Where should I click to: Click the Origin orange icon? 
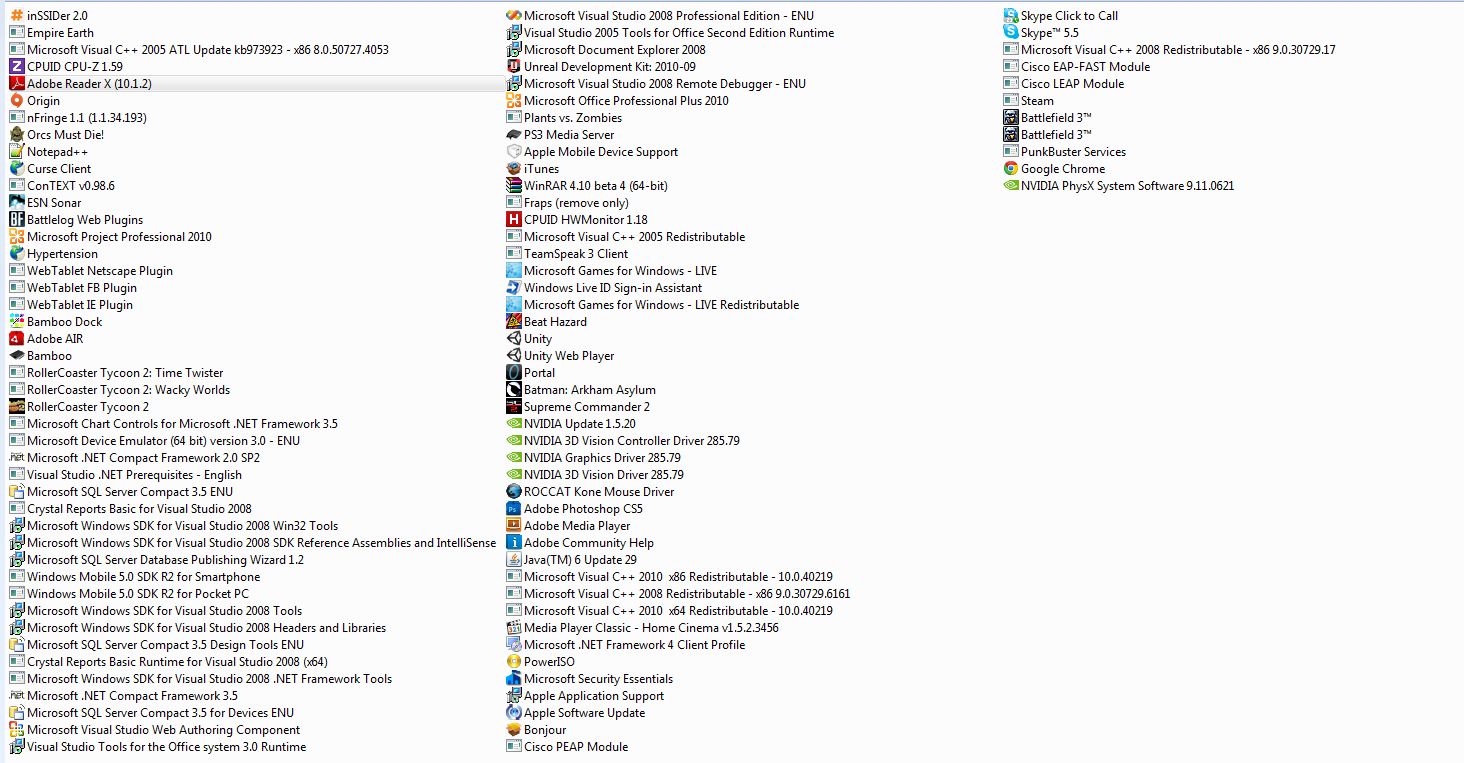click(x=17, y=101)
